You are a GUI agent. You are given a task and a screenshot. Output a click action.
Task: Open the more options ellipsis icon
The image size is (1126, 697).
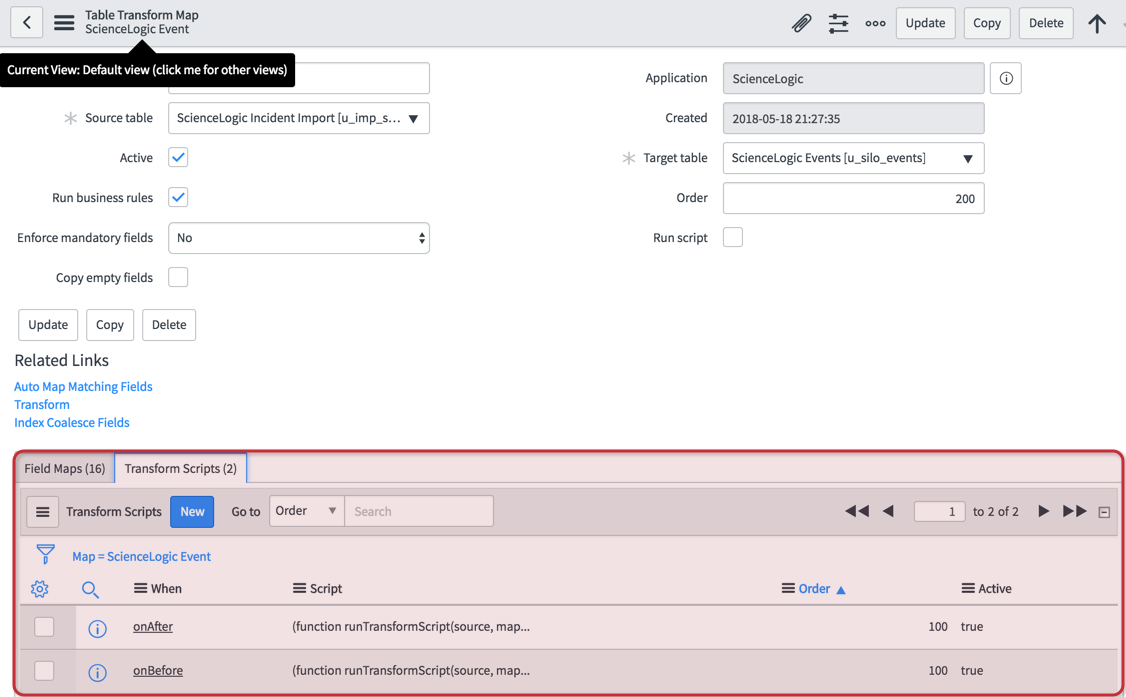875,23
